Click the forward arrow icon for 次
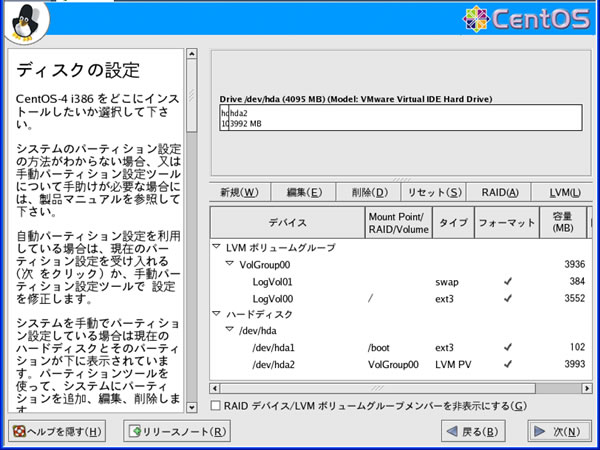Screen dimensions: 600x450 (540, 432)
